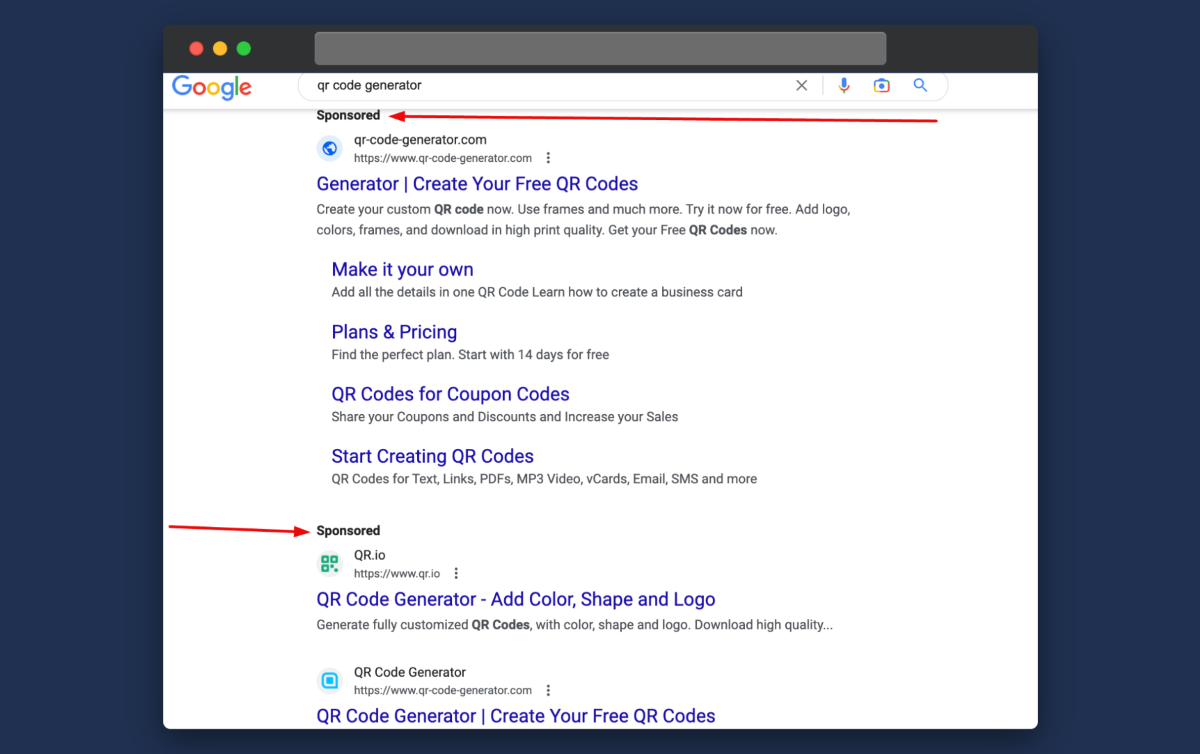Viewport: 1200px width, 754px height.
Task: Open three-dot menu beside https://www.qr.io
Action: (x=456, y=574)
